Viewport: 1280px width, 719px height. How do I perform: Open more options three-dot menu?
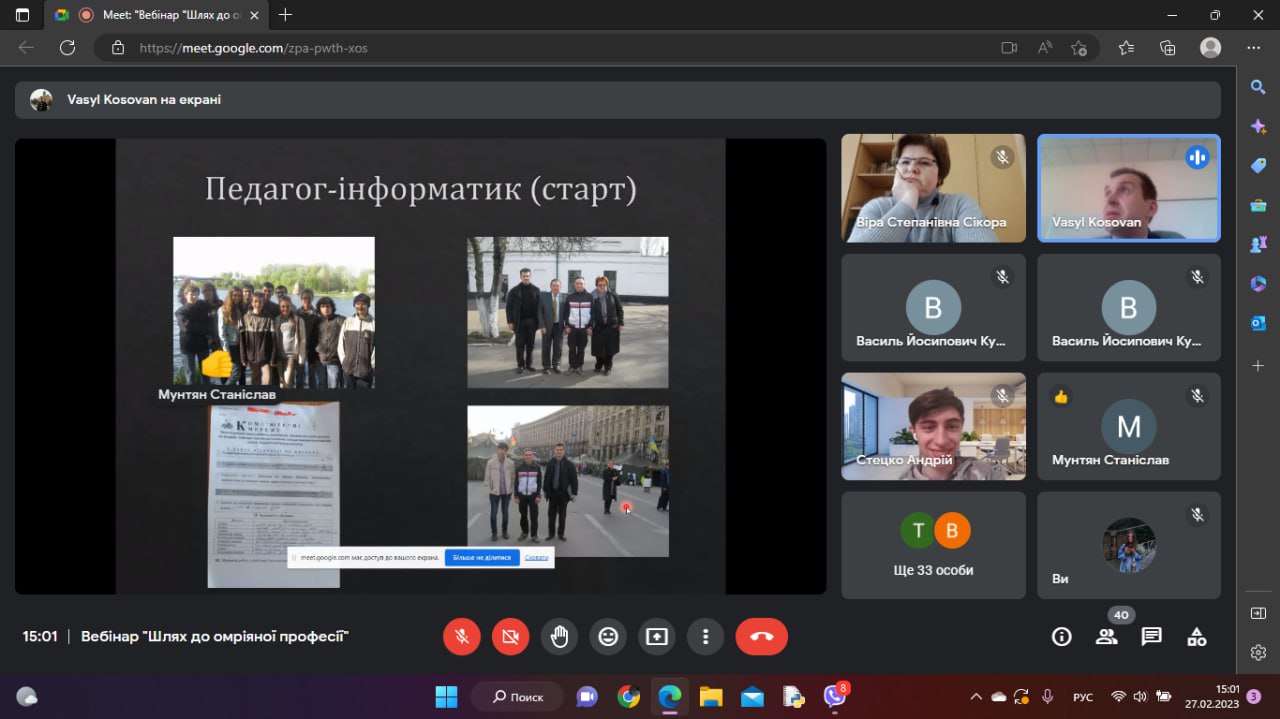tap(706, 636)
